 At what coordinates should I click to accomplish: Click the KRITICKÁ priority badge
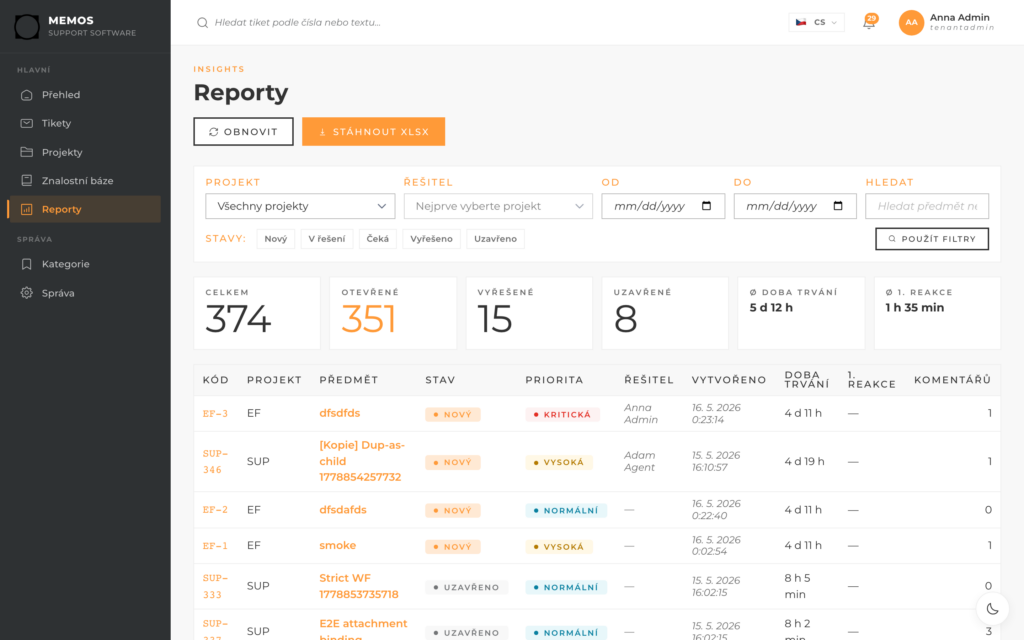click(x=562, y=415)
